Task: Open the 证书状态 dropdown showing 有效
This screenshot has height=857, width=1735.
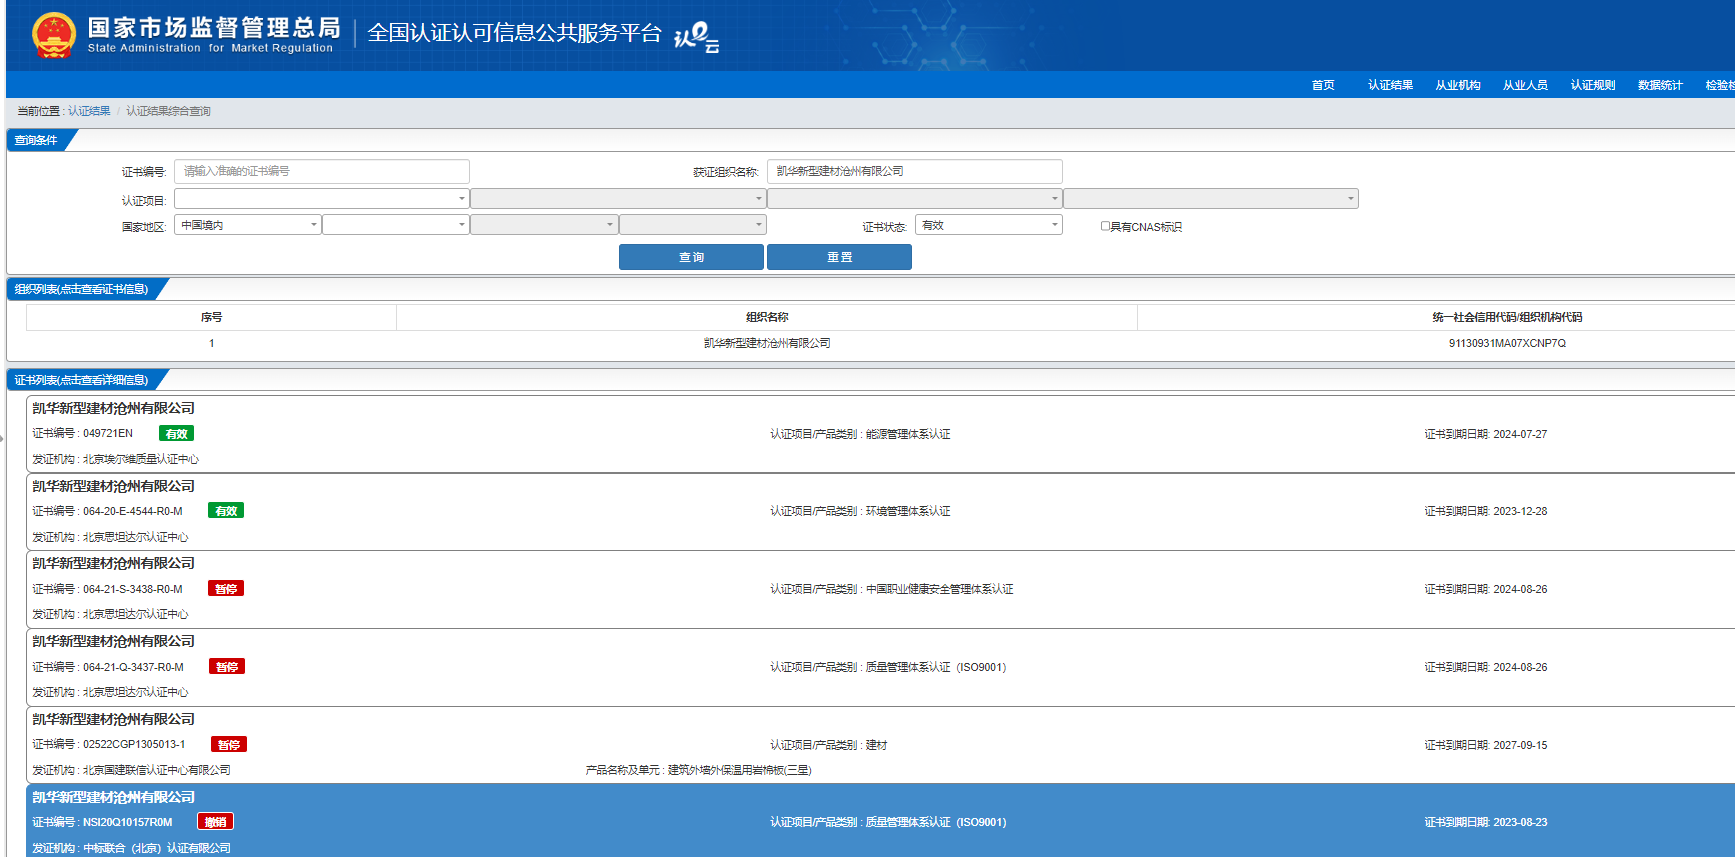Action: (989, 225)
